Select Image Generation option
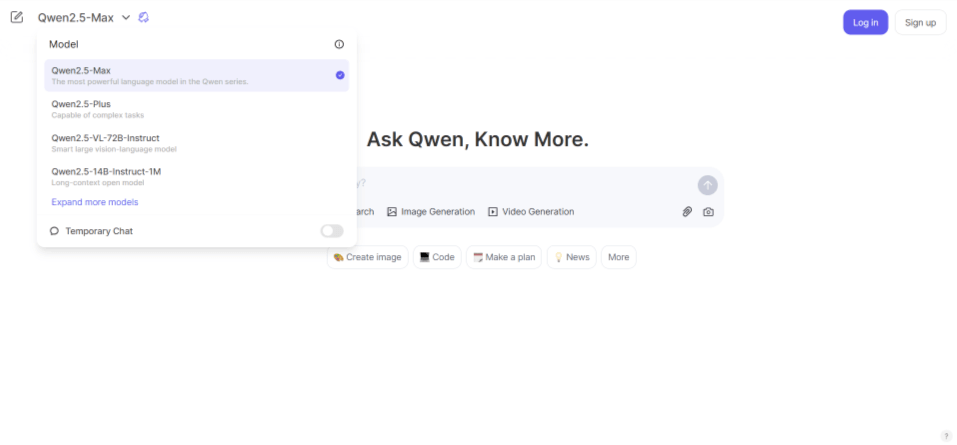Image resolution: width=957 pixels, height=445 pixels. [431, 212]
